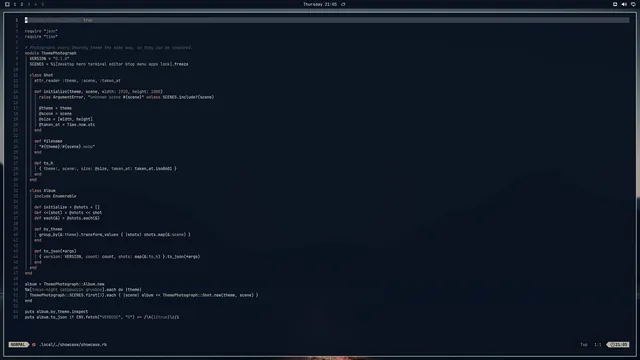Click the include Enumerable line
The width and height of the screenshot is (640, 360).
click(55, 196)
